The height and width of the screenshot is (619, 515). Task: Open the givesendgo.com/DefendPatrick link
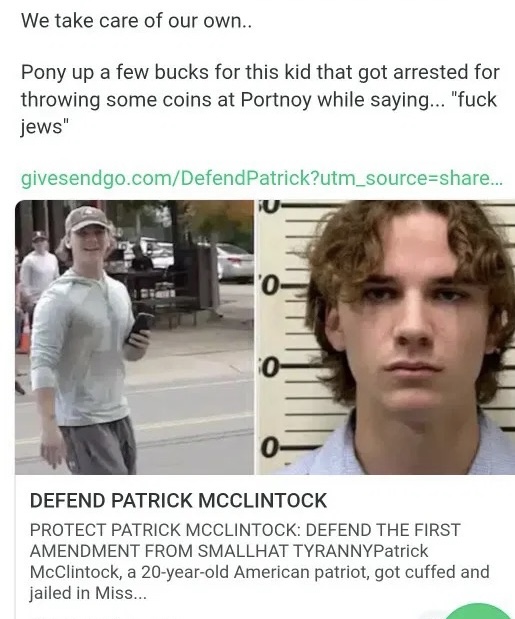point(262,179)
